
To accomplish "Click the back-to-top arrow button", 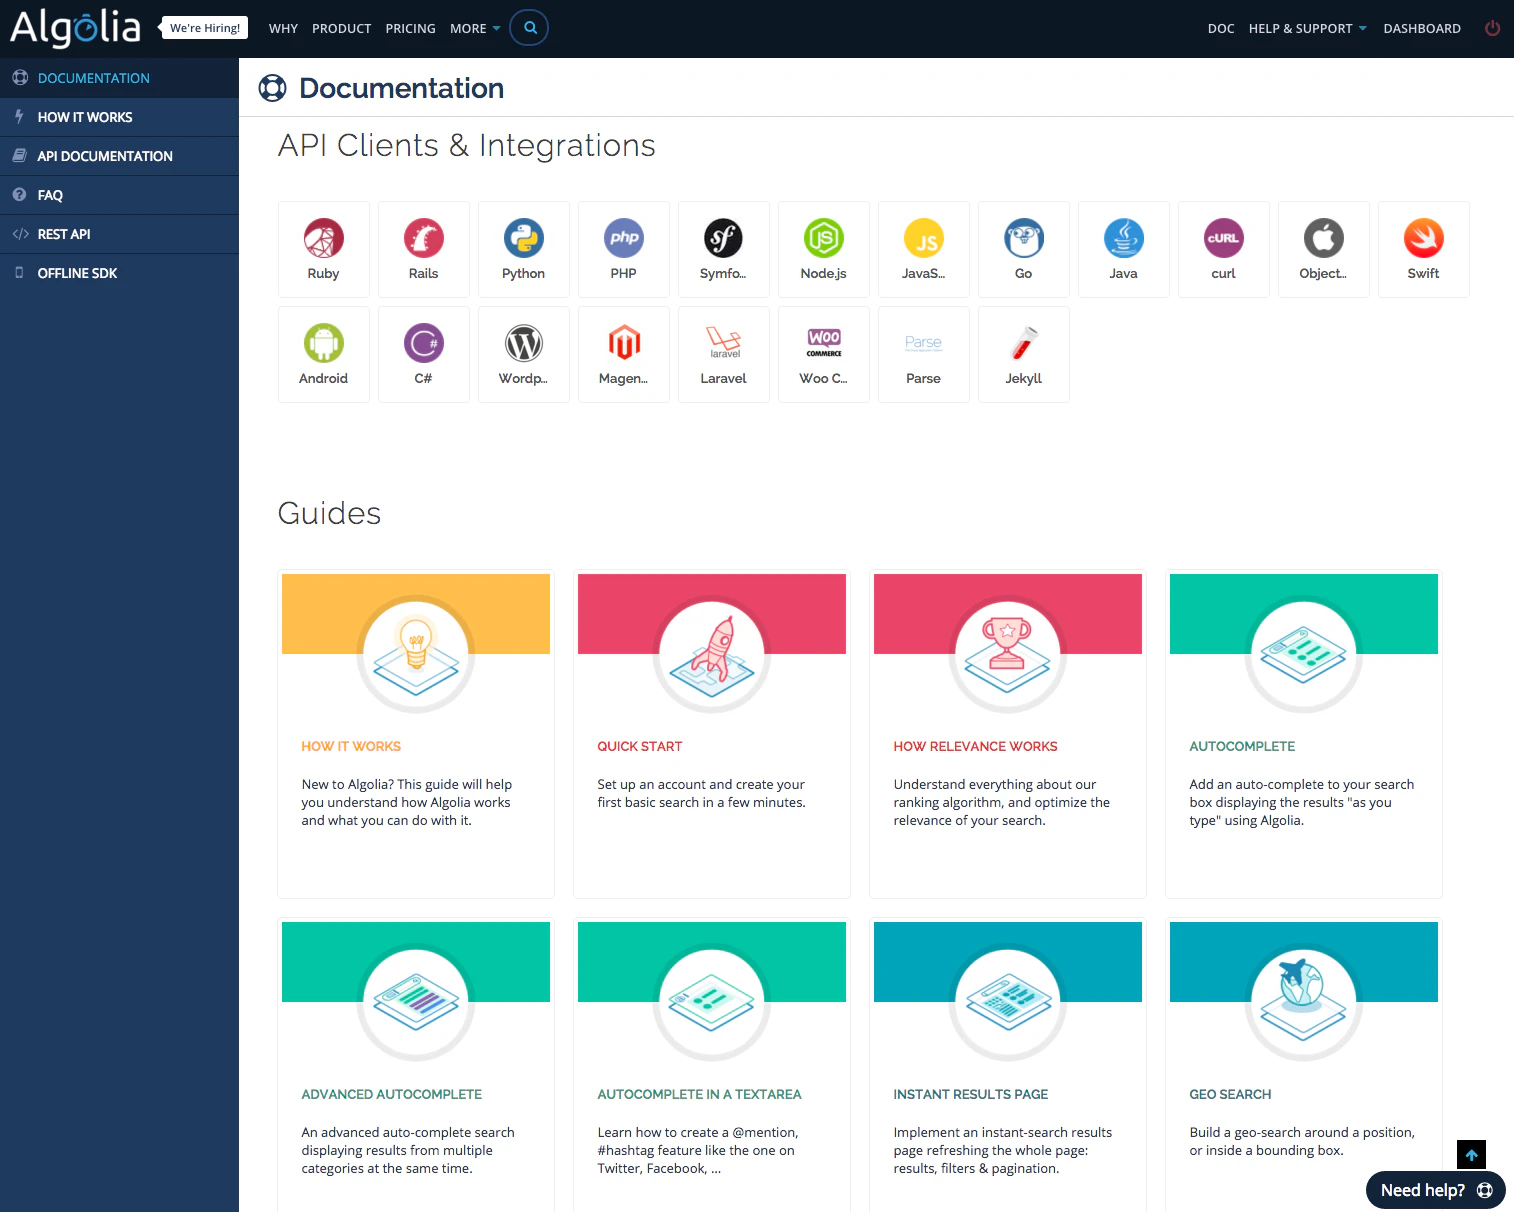I will coord(1471,1155).
